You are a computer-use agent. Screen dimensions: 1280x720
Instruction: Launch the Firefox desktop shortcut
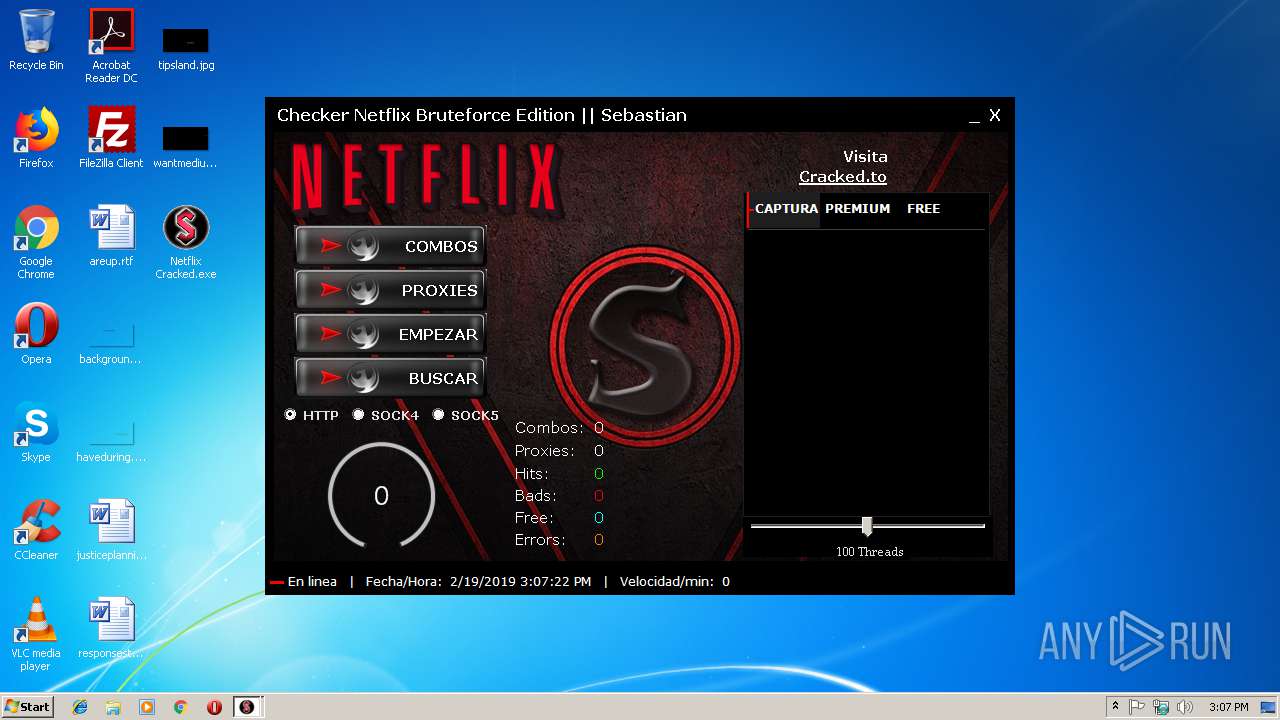pyautogui.click(x=36, y=138)
